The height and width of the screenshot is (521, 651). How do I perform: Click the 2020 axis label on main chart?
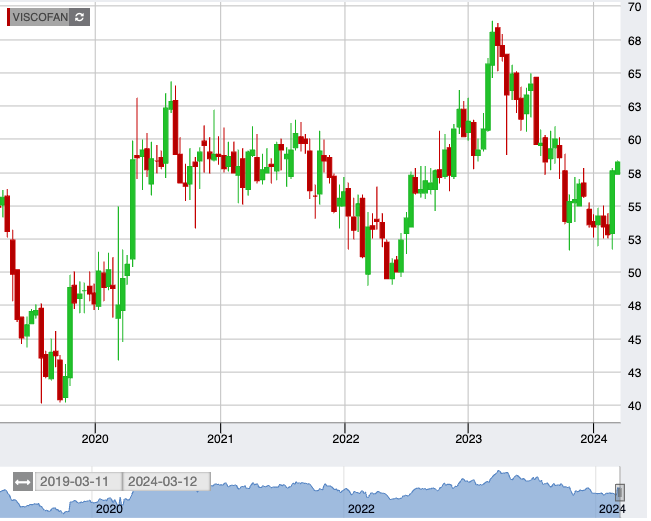(x=95, y=439)
